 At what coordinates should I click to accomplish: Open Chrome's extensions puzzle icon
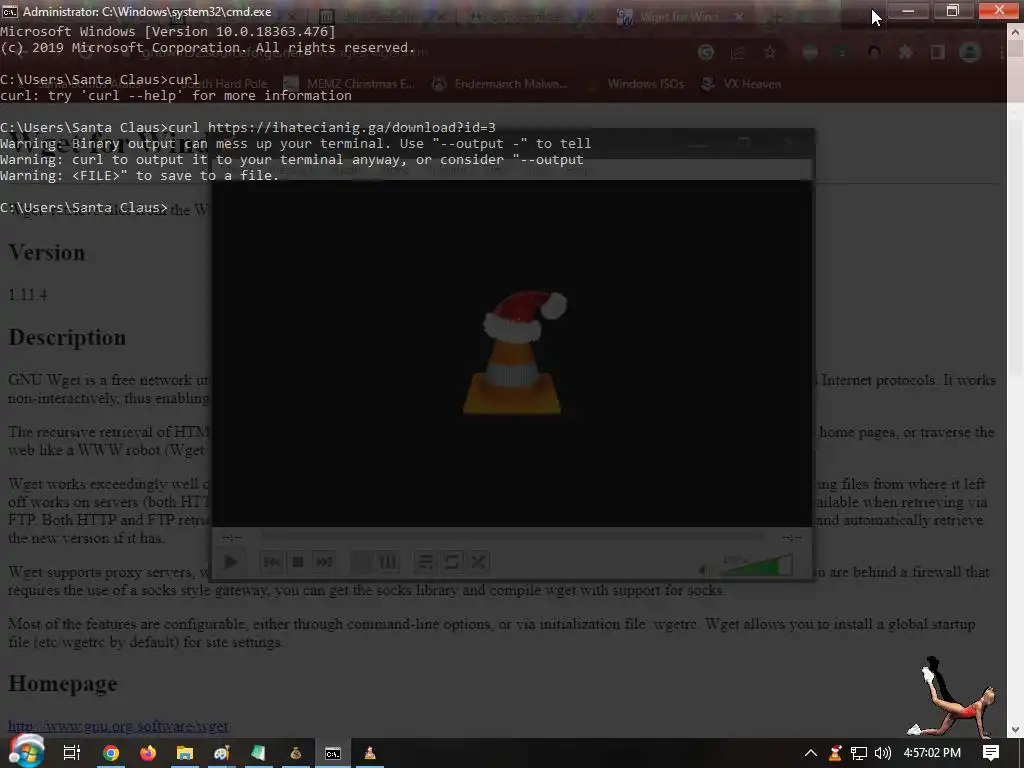pyautogui.click(x=906, y=52)
